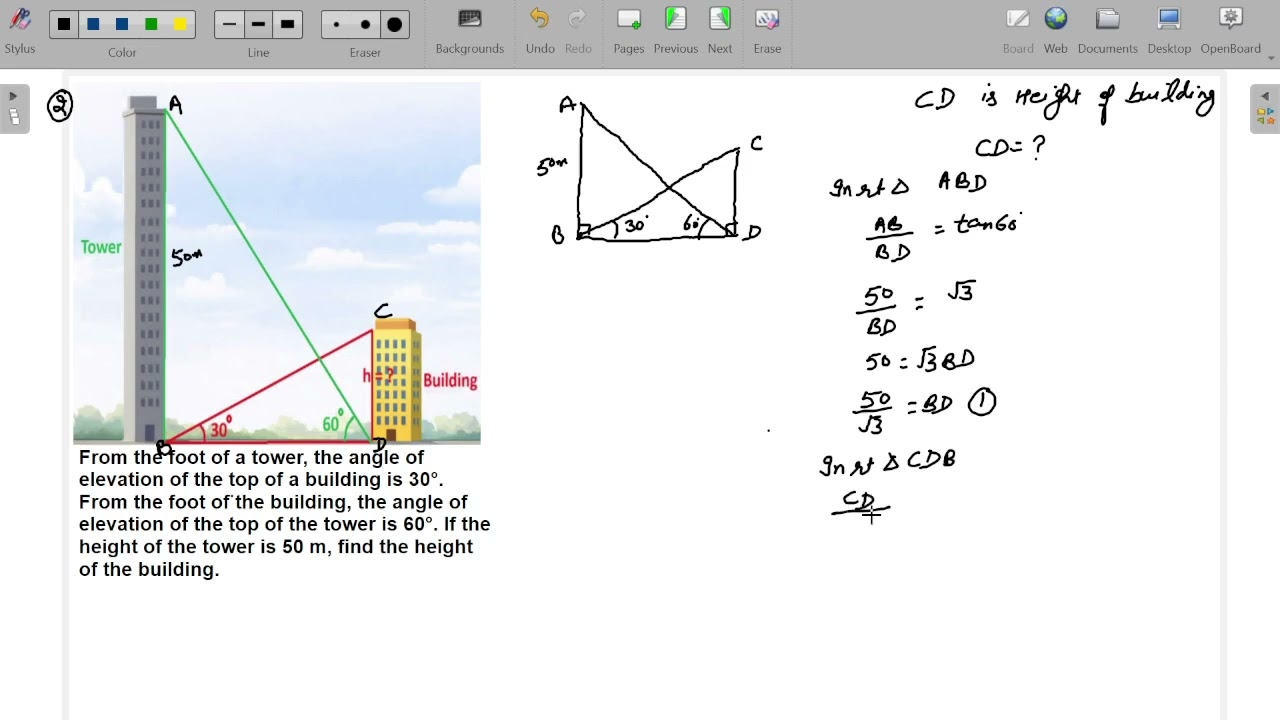This screenshot has width=1280, height=720.
Task: Select the yellow pen color
Action: 180,24
